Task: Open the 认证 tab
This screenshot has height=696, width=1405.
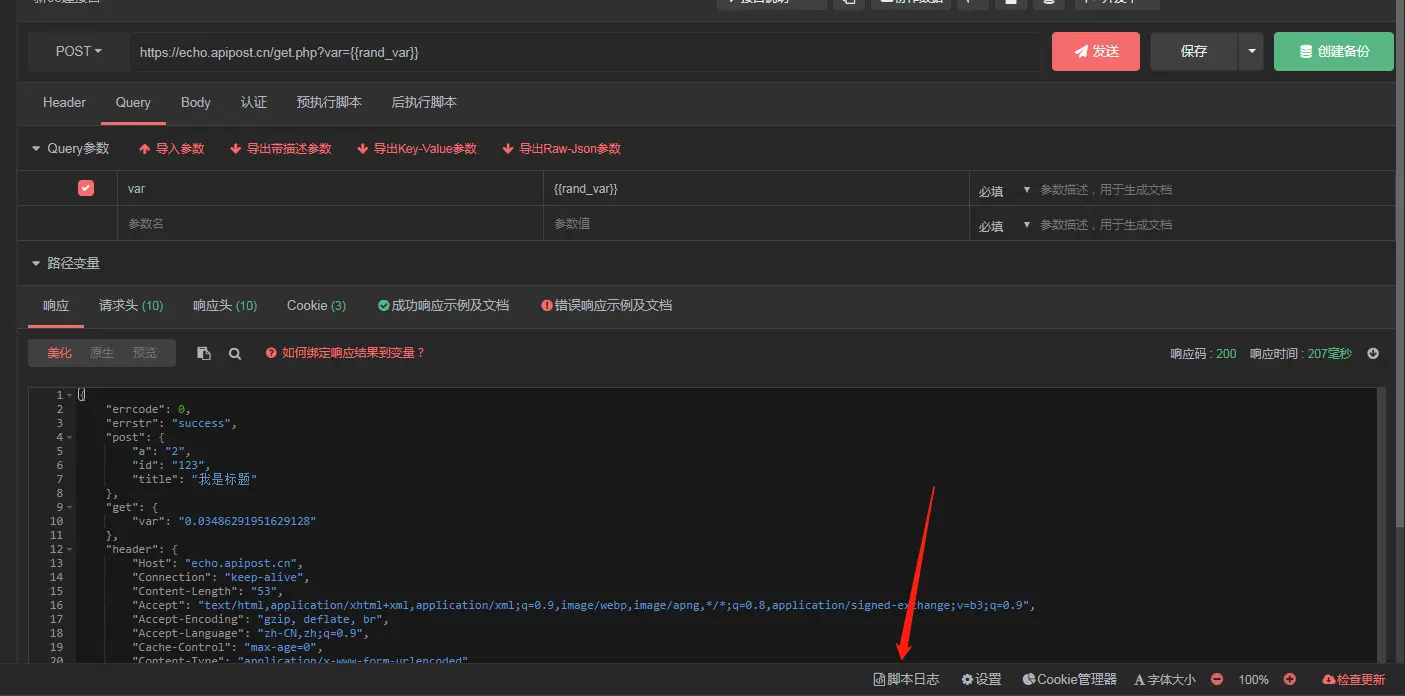Action: 254,102
